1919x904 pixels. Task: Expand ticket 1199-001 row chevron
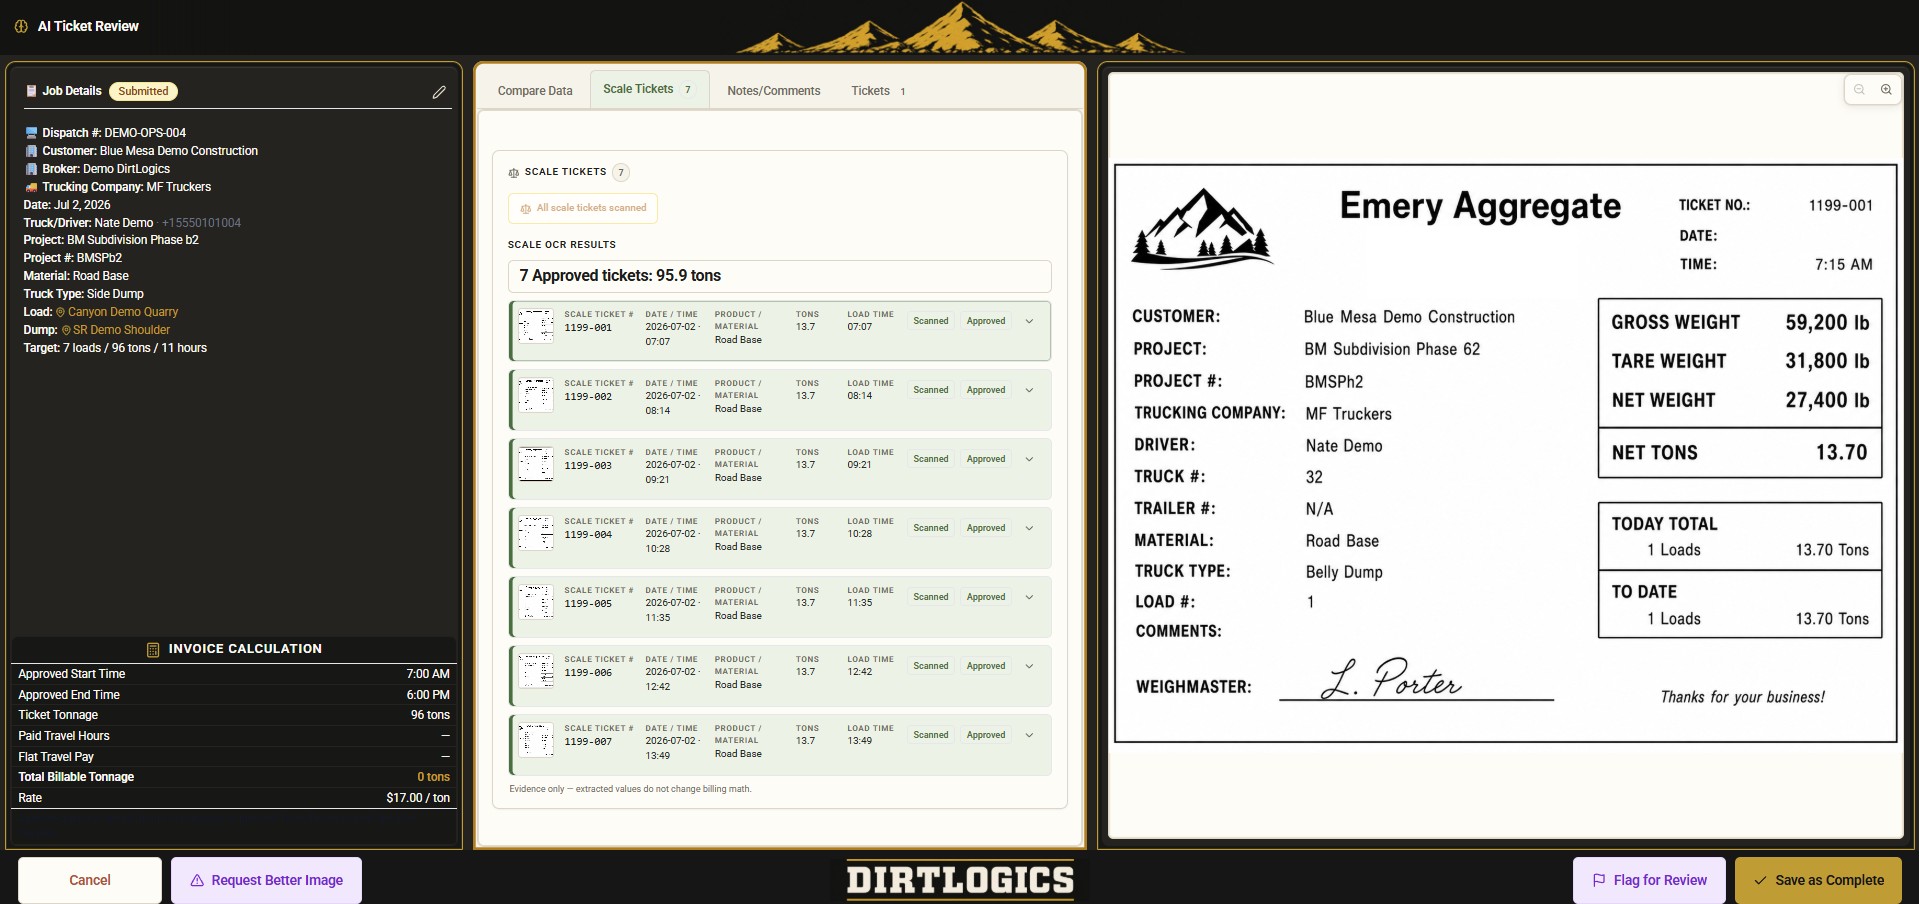coord(1029,321)
